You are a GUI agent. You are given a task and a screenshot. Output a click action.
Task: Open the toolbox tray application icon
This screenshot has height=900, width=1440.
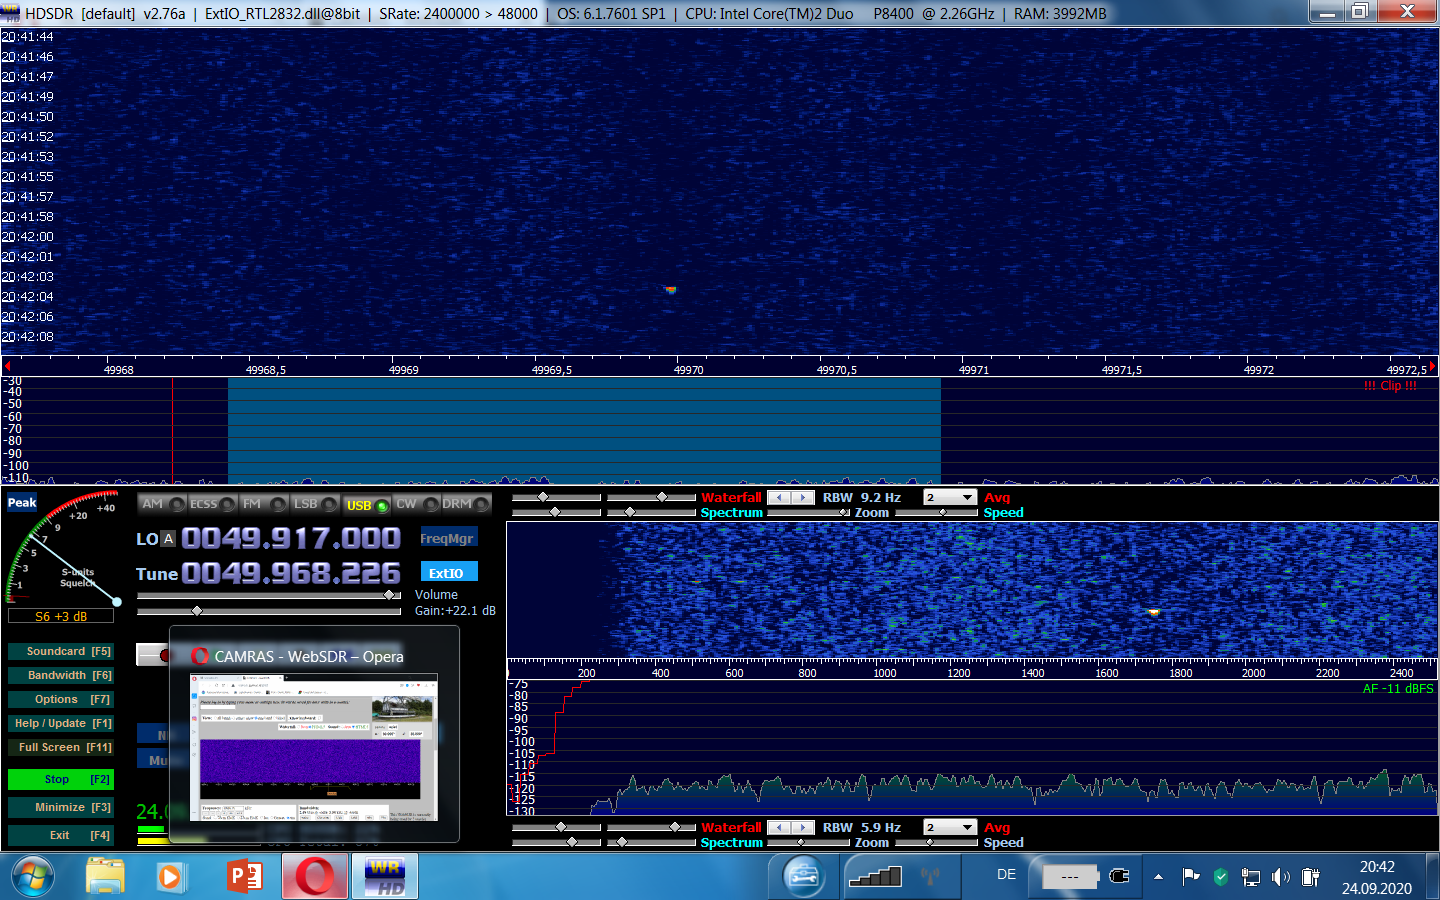(x=802, y=877)
